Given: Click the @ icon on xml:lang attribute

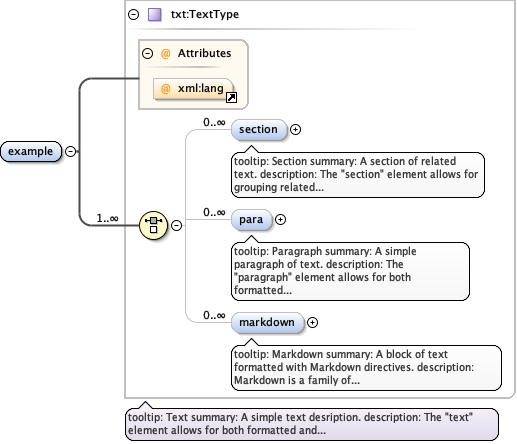Looking at the screenshot, I should pos(165,89).
